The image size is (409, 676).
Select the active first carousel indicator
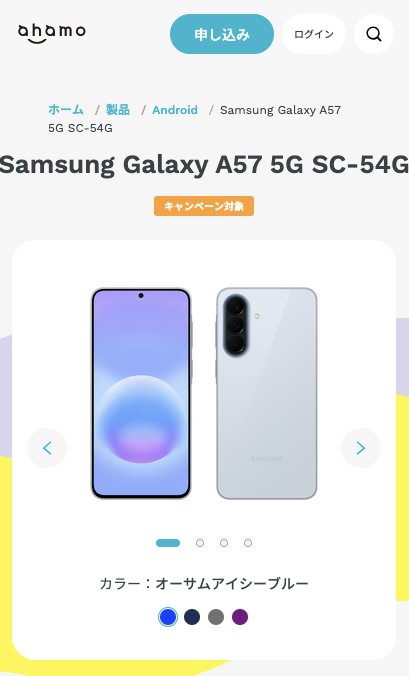(x=168, y=543)
